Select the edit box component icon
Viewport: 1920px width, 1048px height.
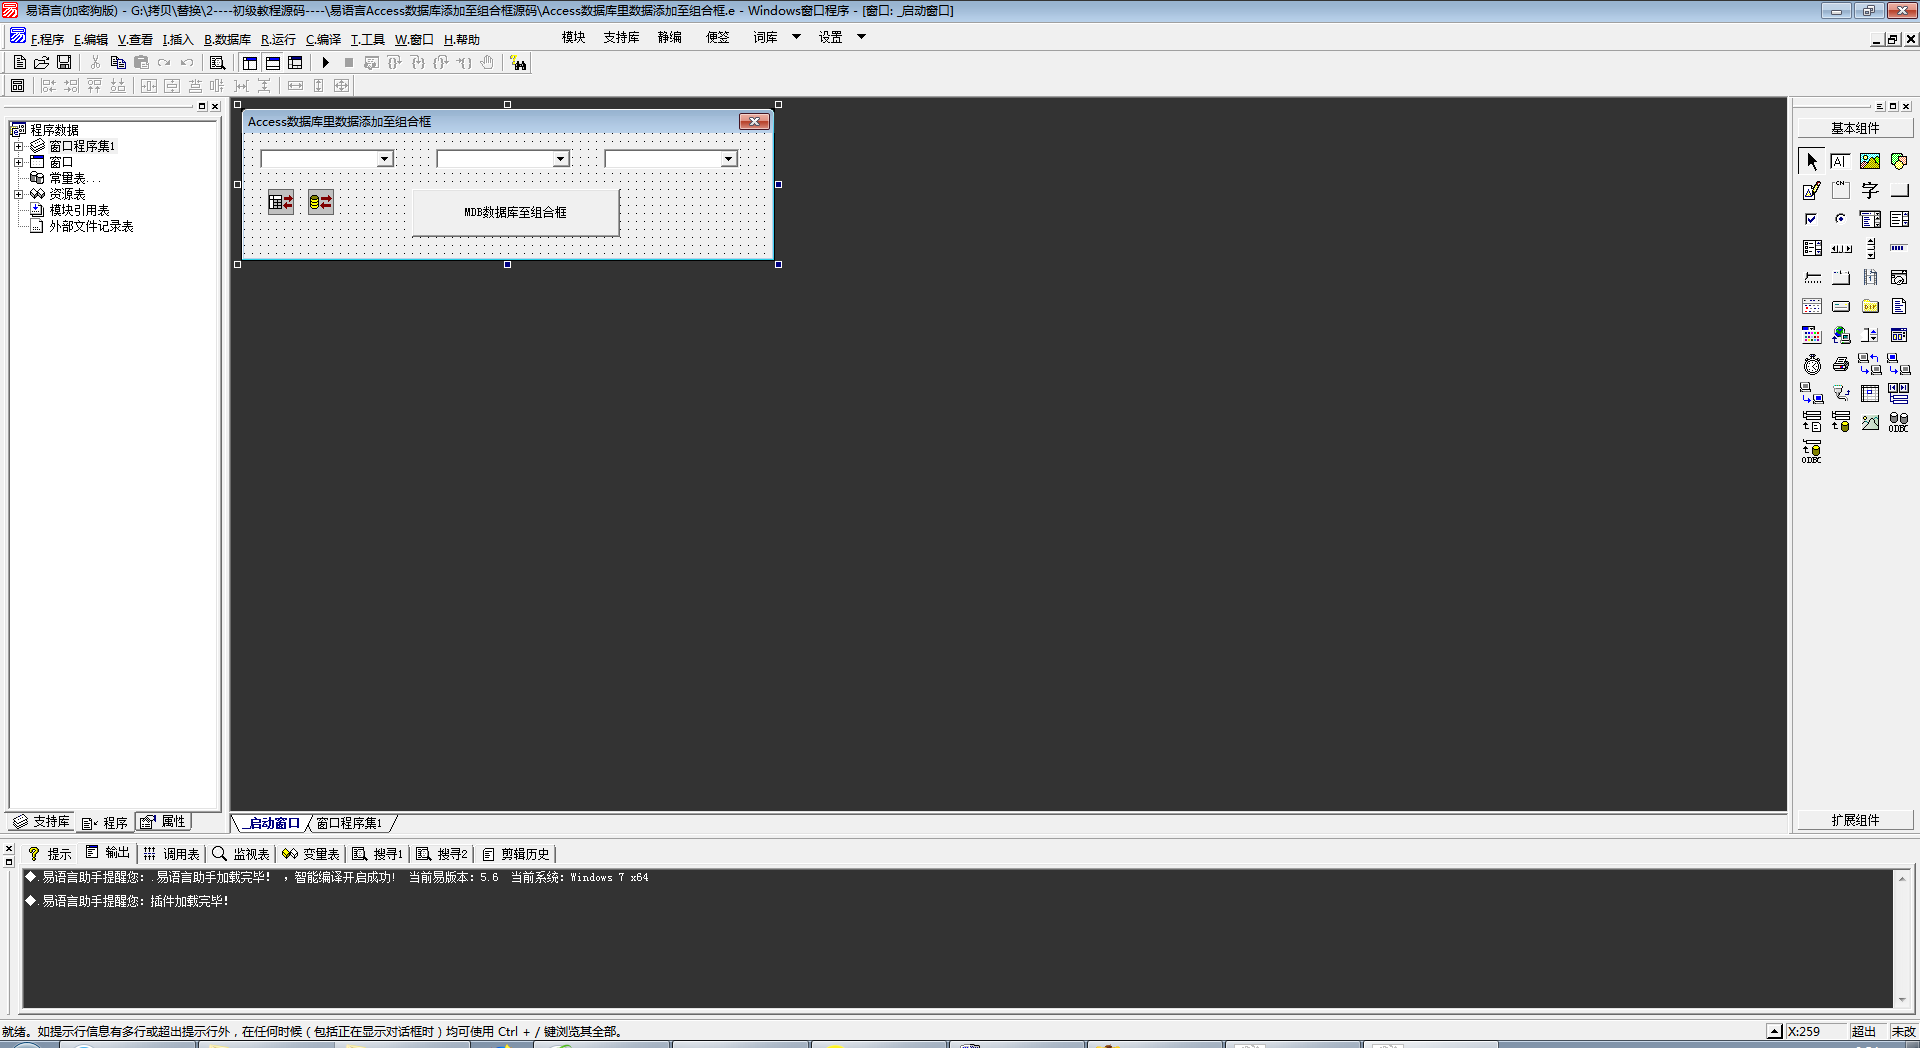click(x=1841, y=161)
